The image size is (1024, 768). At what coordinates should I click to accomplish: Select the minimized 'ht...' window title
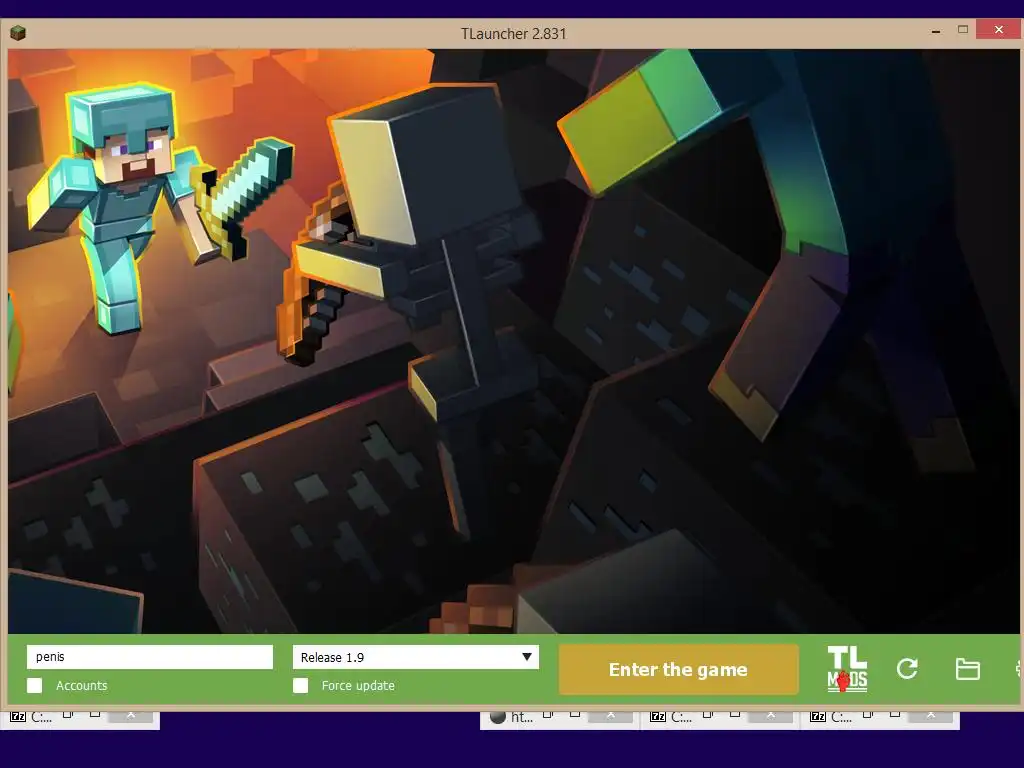pos(522,717)
